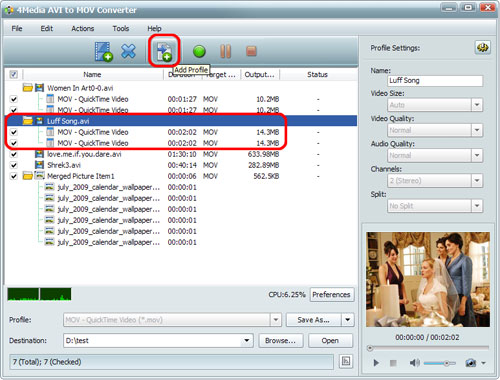Click the Name column header
500x380 pixels.
pos(92,75)
